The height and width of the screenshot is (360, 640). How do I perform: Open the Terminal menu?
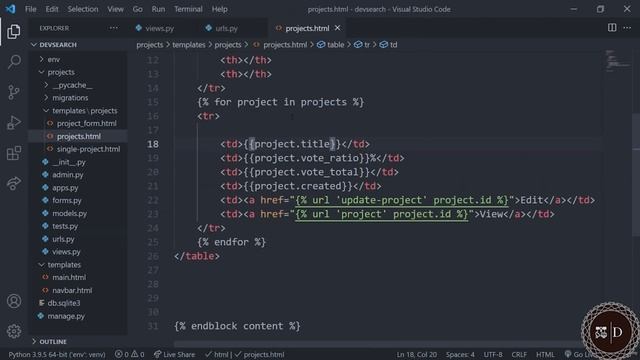(188, 9)
